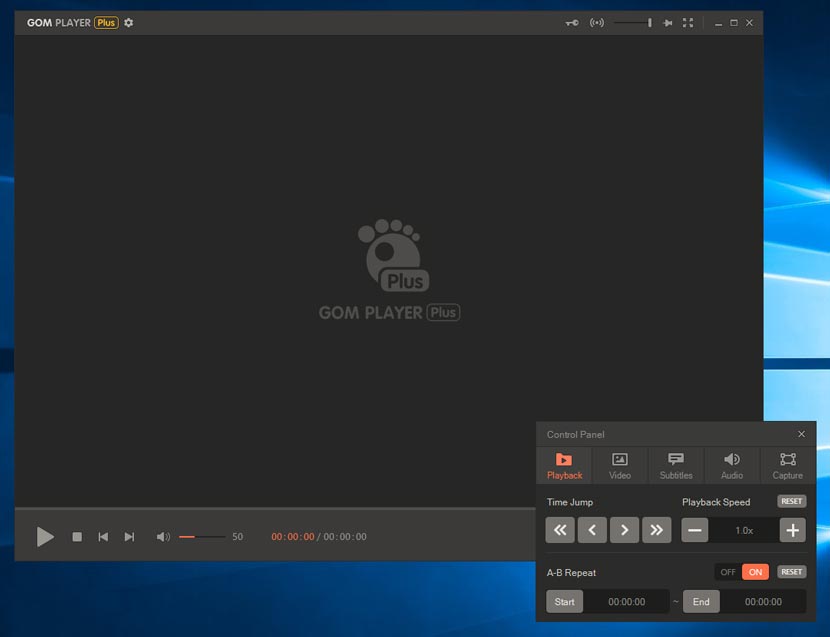This screenshot has height=637, width=830.
Task: Toggle the fullscreen expand icon
Action: click(x=688, y=22)
